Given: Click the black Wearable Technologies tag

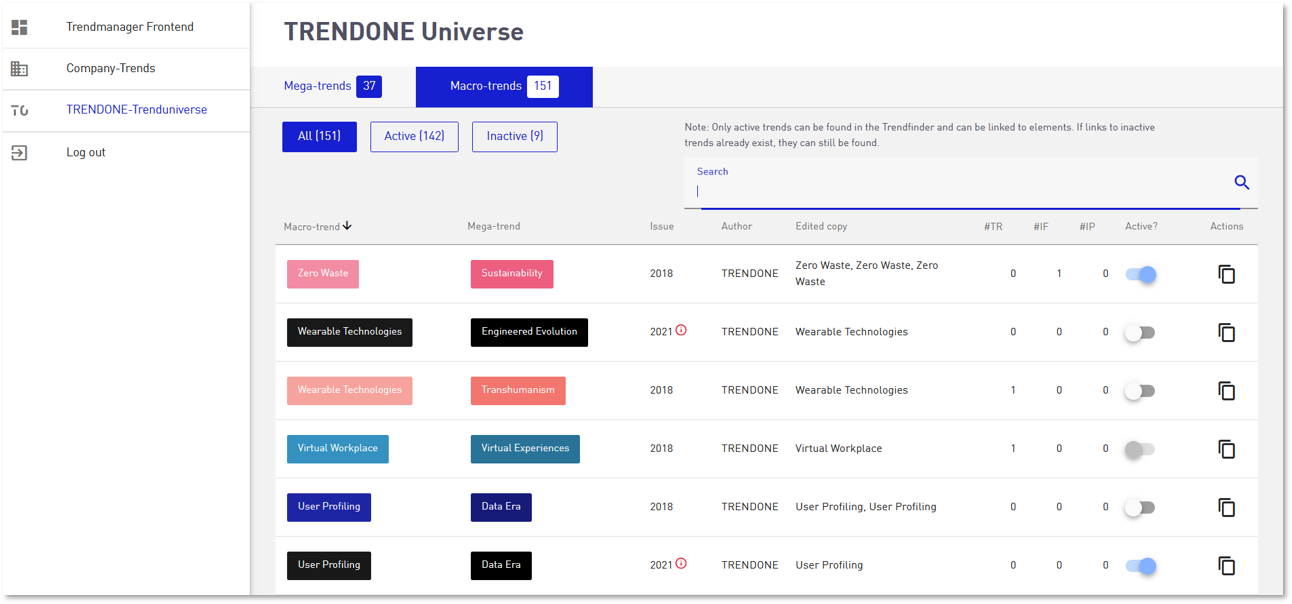Looking at the screenshot, I should (350, 332).
